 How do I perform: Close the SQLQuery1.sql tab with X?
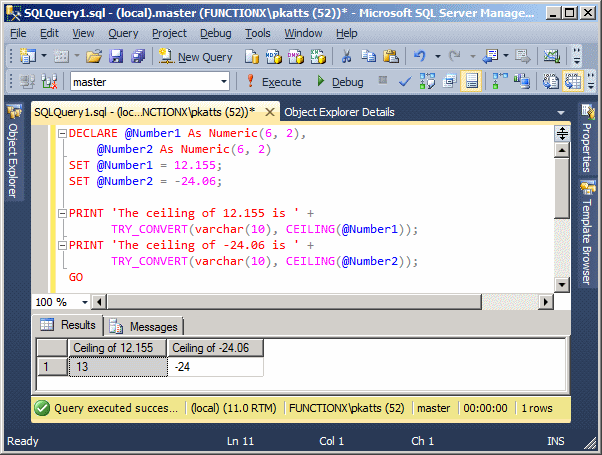click(x=270, y=112)
